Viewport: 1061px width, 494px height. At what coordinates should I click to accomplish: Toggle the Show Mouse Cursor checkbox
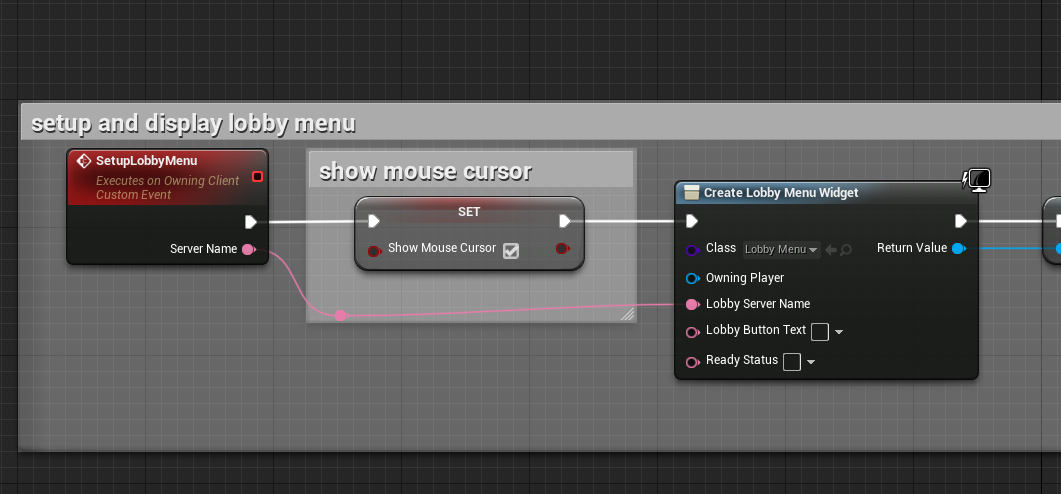(511, 250)
